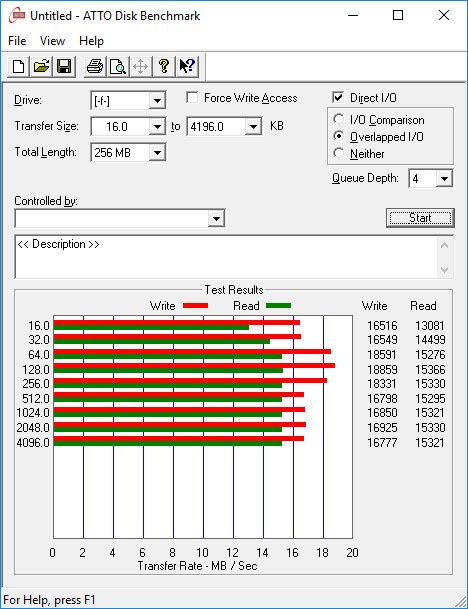Screen dimensions: 468x609
Task: Click write value 16777
Action: pos(382,442)
